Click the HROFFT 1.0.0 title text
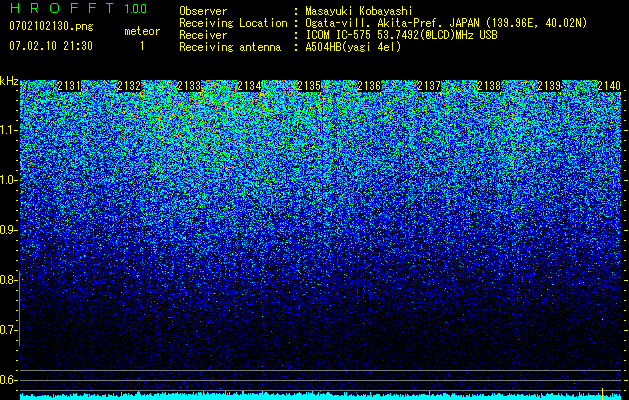629x400 pixels. click(78, 8)
